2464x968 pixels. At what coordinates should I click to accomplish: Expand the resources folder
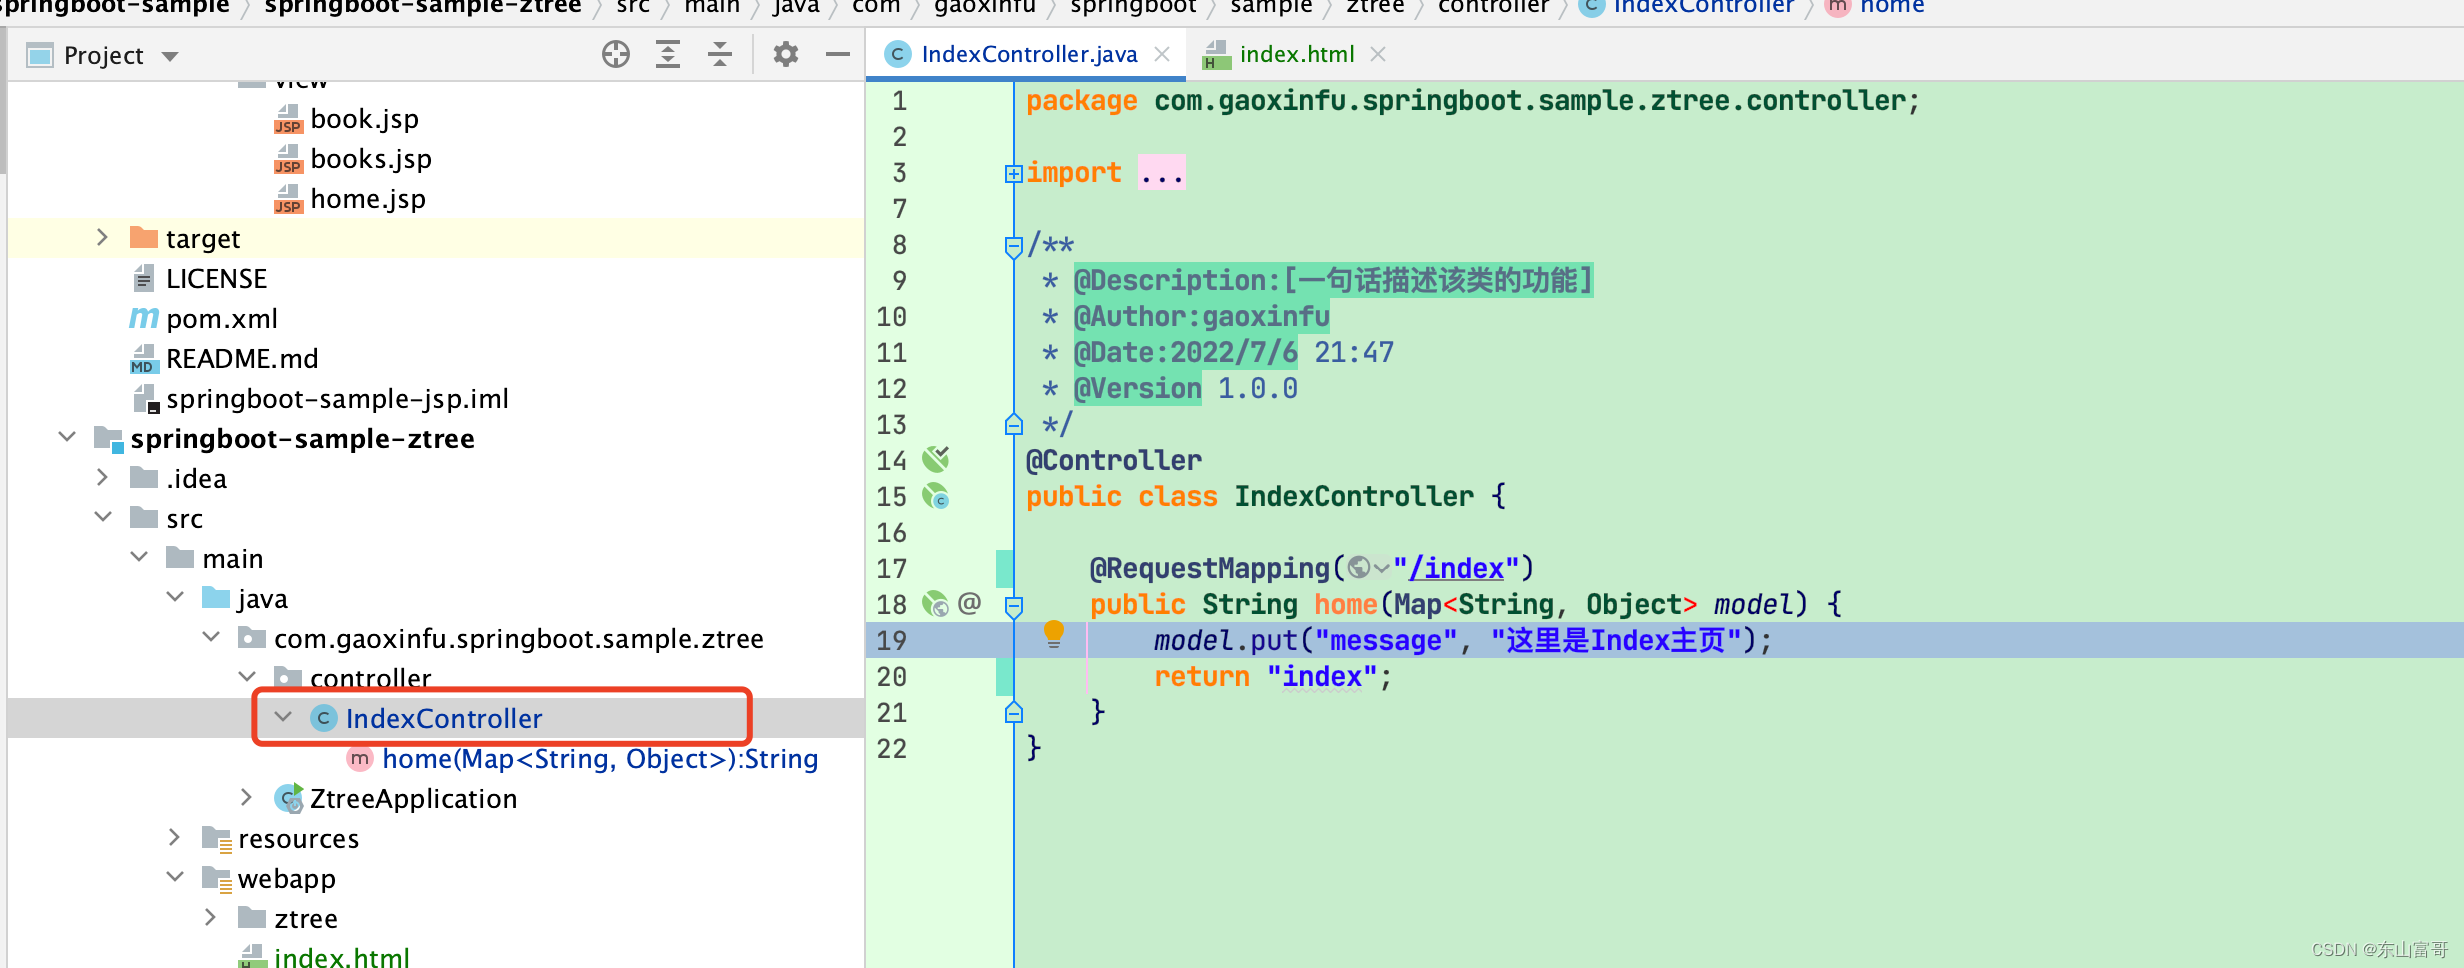[174, 837]
